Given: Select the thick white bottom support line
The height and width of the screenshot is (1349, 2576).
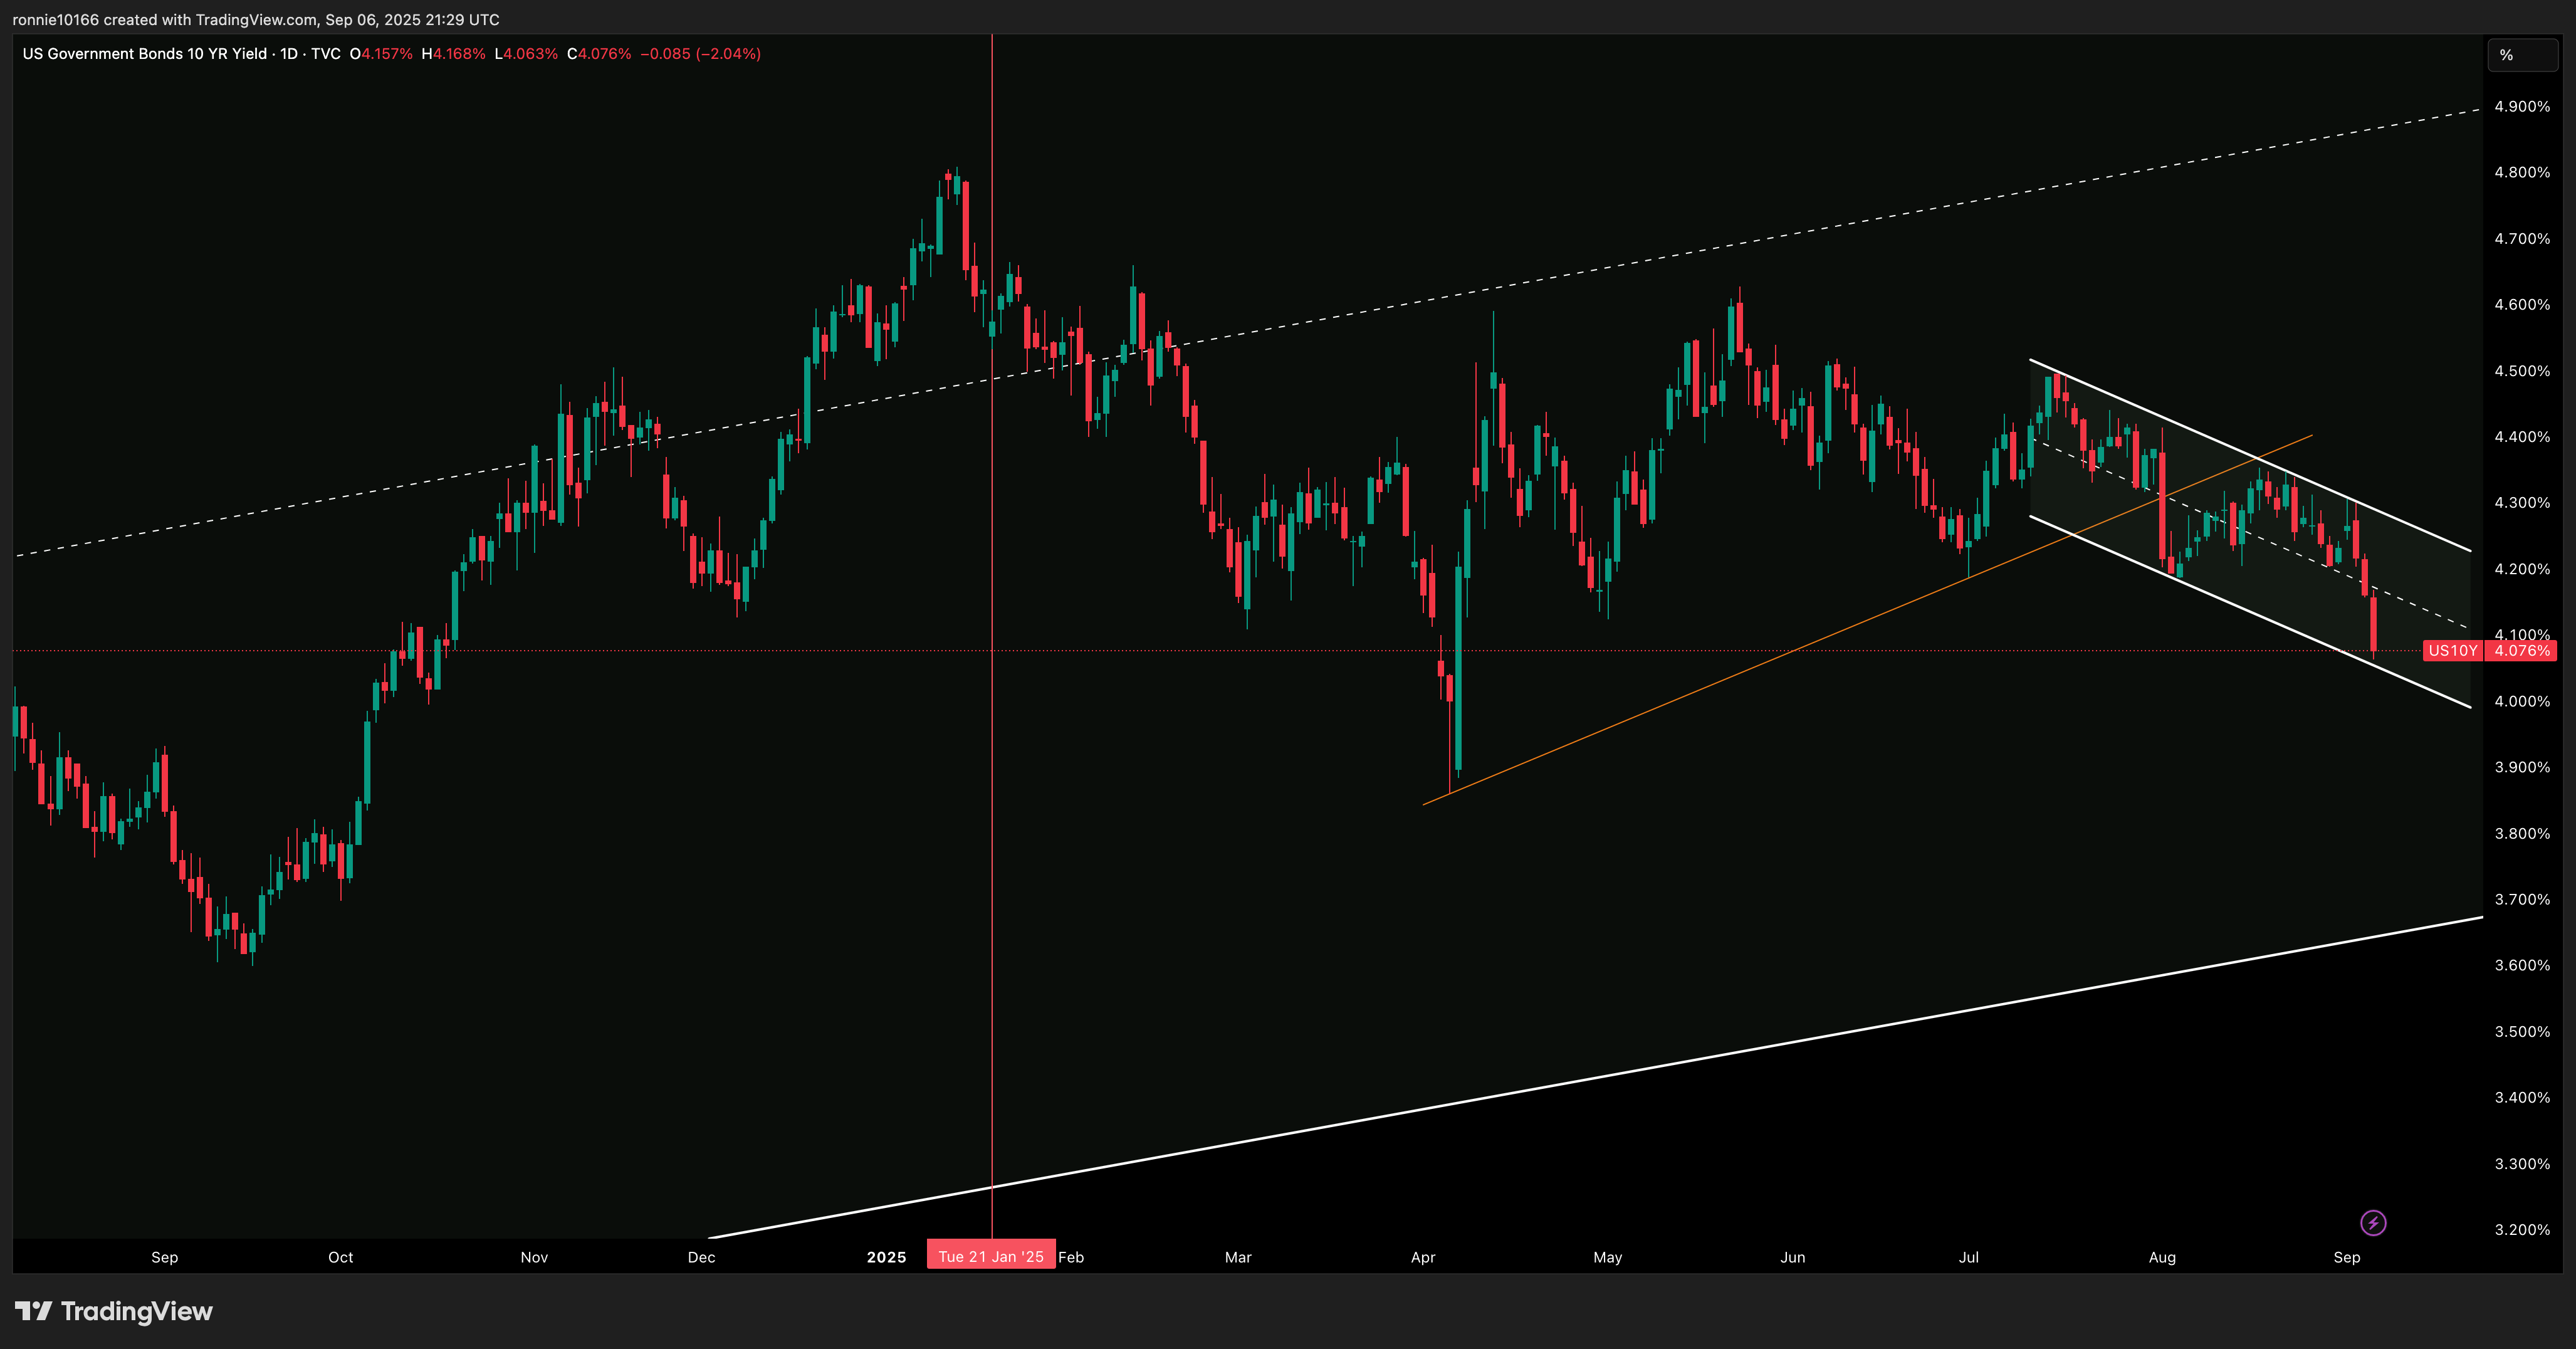Looking at the screenshot, I should click(x=1600, y=1076).
